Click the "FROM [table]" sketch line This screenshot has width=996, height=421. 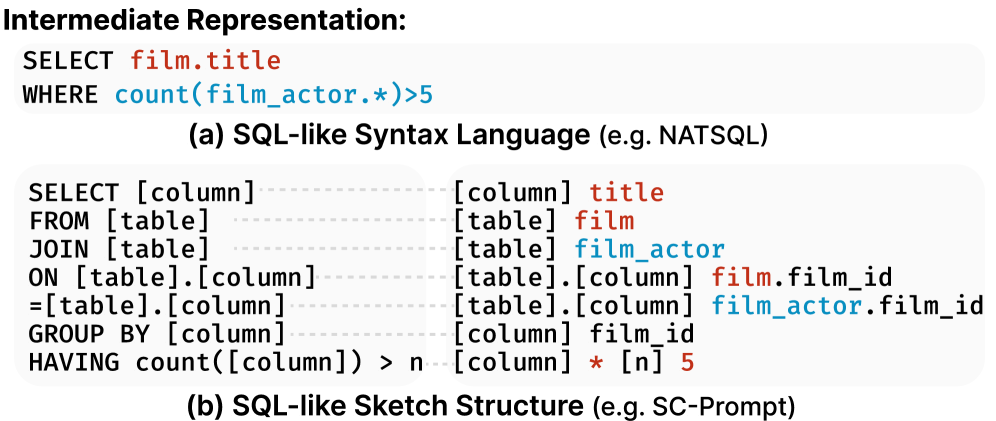pos(119,220)
